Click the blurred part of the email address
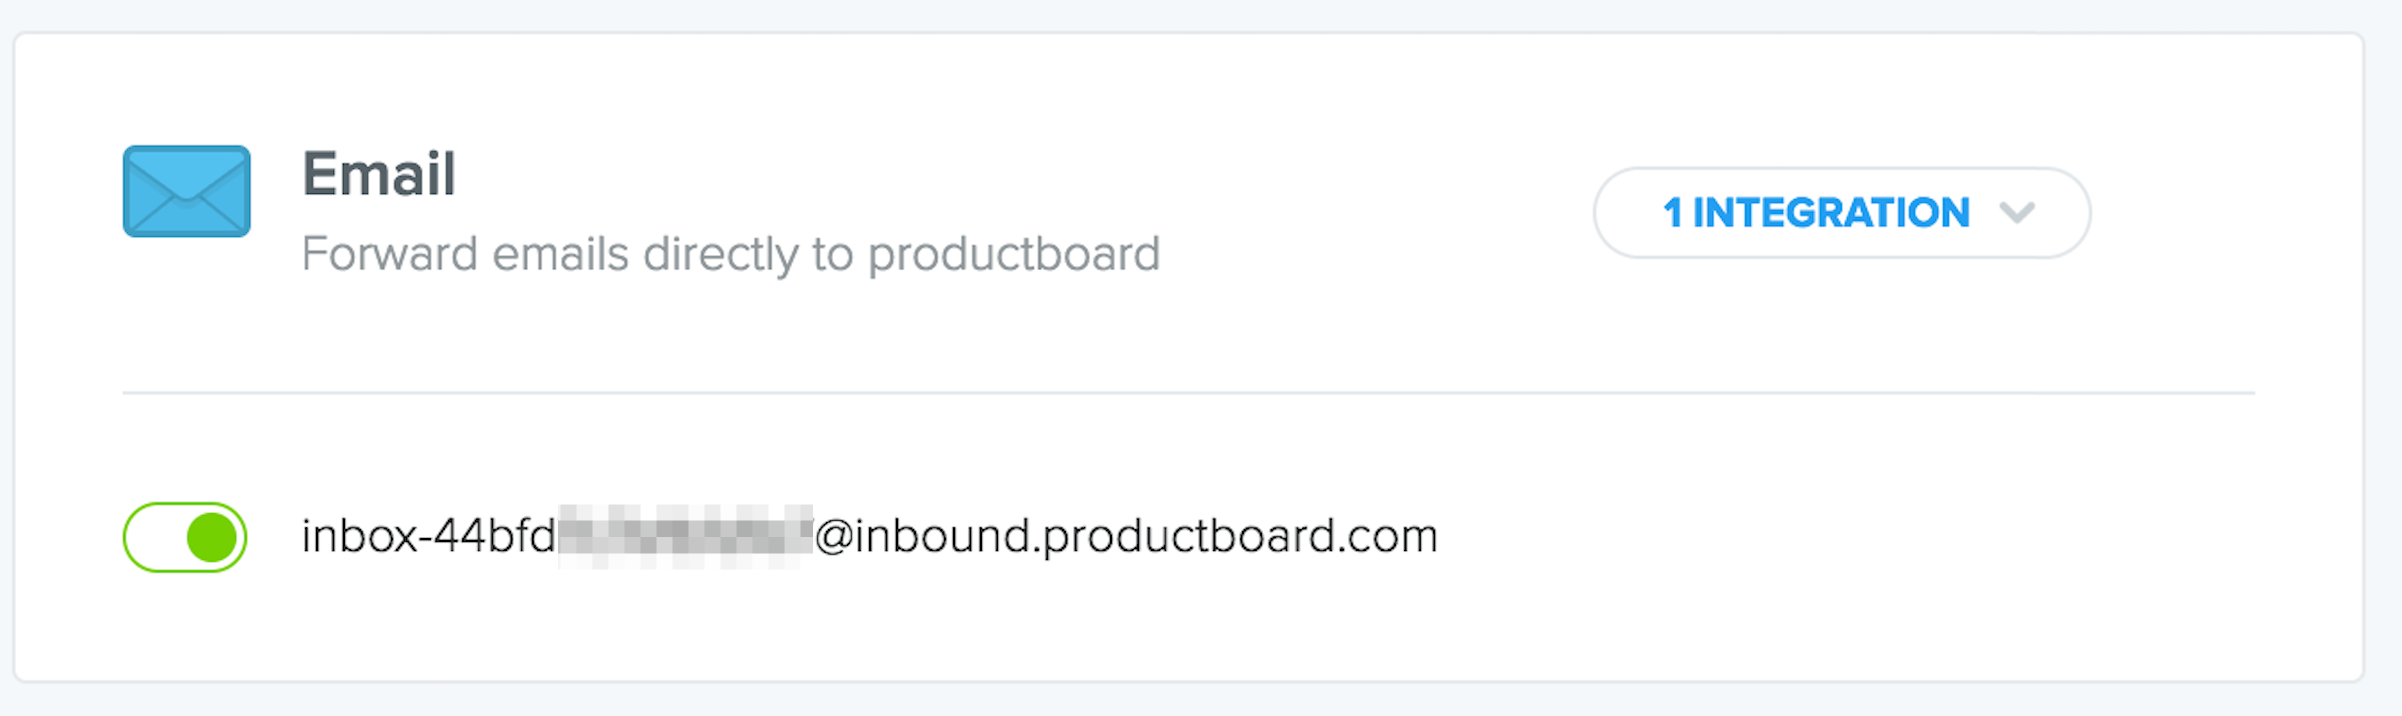 tap(685, 537)
